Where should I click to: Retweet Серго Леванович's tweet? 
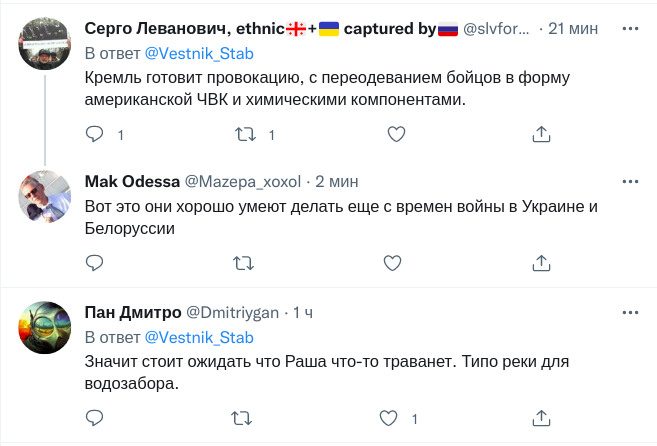(x=243, y=133)
